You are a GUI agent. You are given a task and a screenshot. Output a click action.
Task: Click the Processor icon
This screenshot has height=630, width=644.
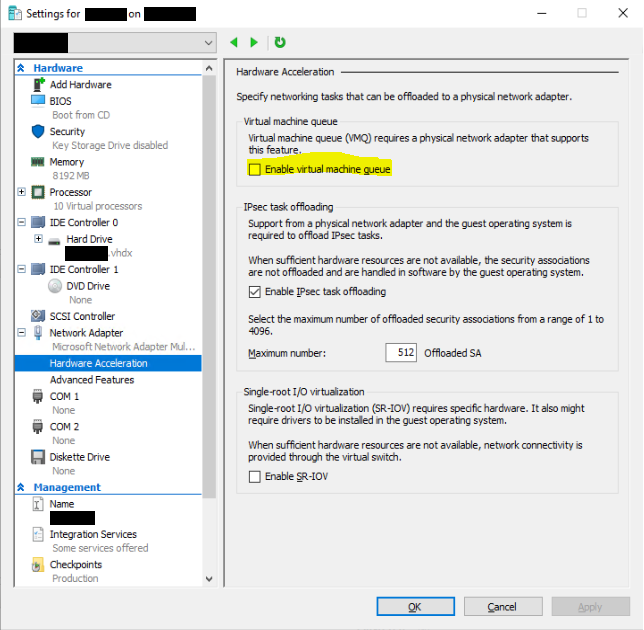[x=38, y=192]
